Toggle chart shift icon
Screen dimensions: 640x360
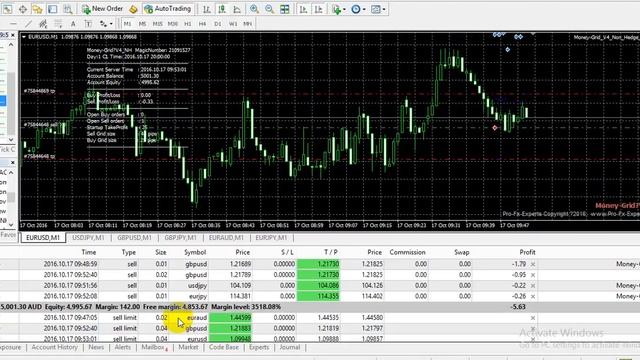318,9
